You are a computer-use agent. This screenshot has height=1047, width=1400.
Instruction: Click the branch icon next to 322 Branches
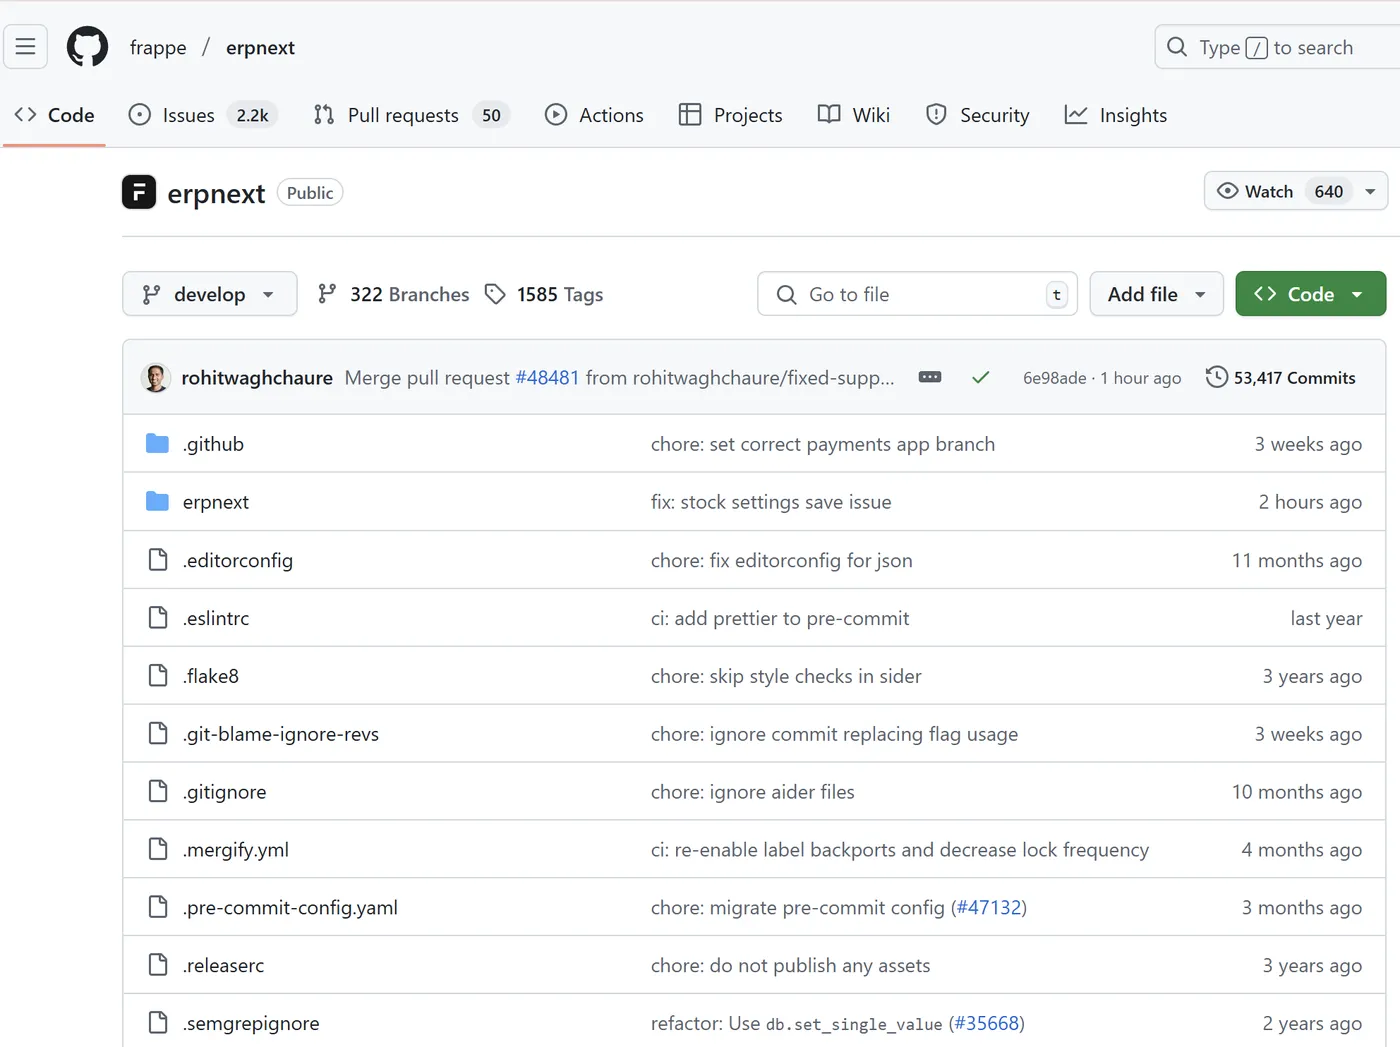[327, 294]
